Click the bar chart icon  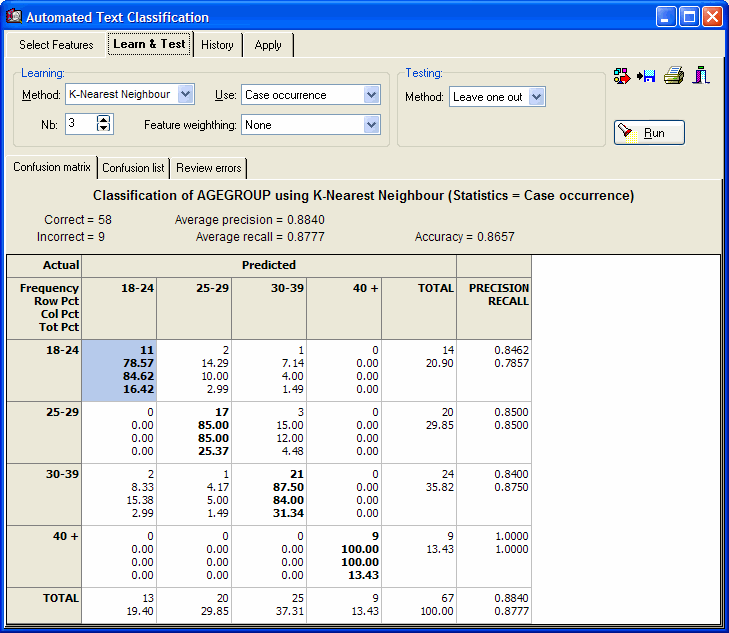(x=701, y=76)
